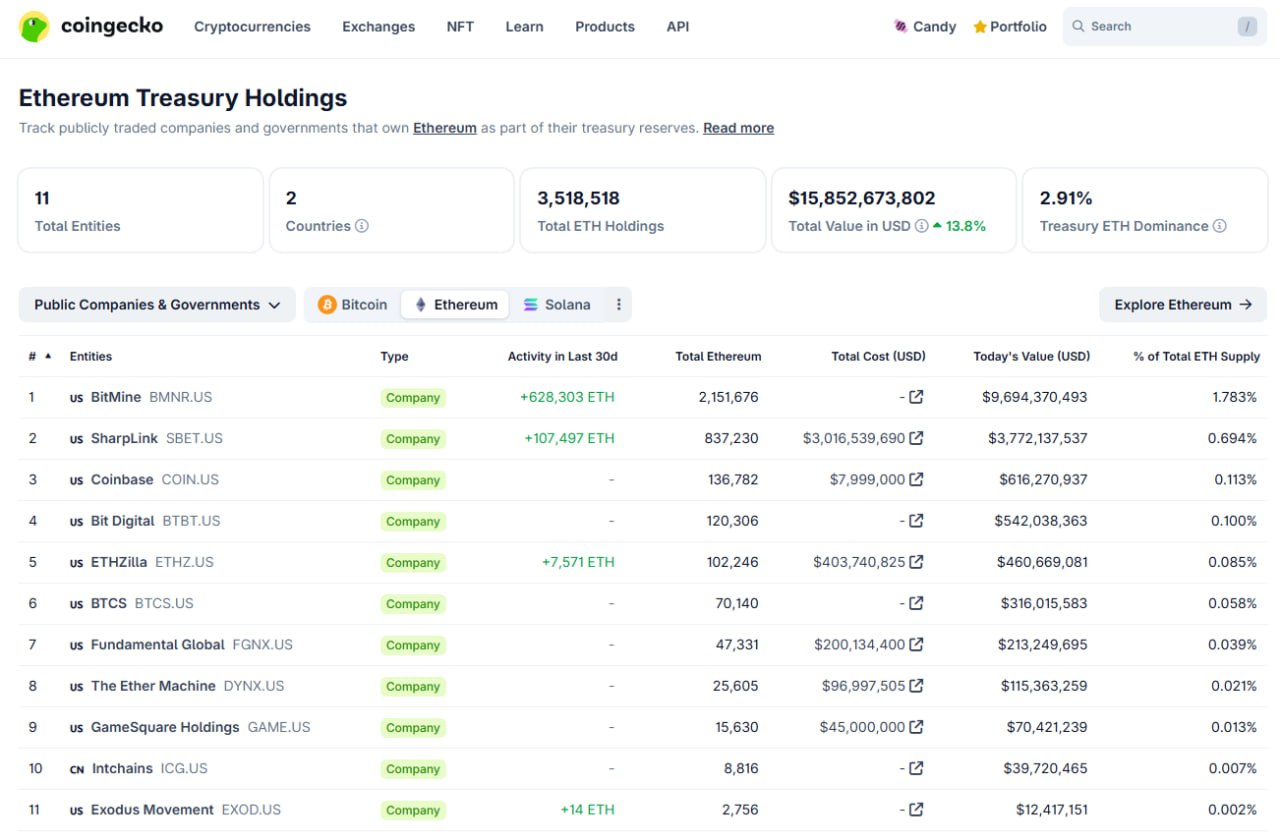Click the 3,518,518 Total ETH Holdings figure
1280x840 pixels.
[578, 198]
